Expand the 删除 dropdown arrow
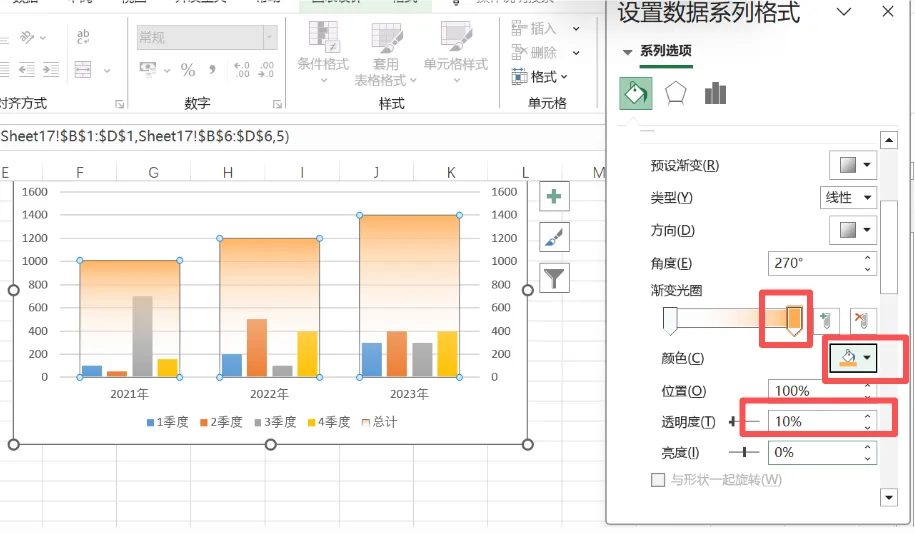Viewport: 915px width, 534px height. pyautogui.click(x=576, y=53)
